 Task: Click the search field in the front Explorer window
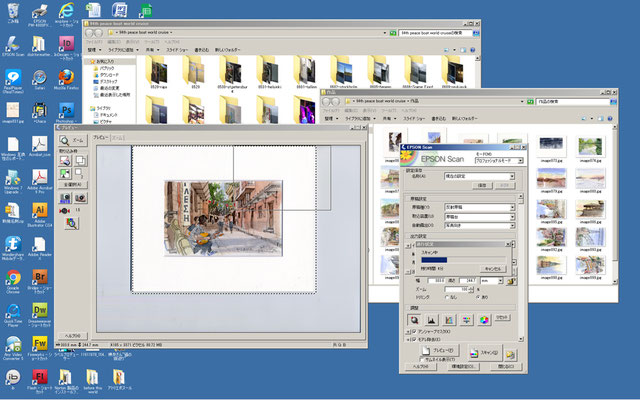(x=573, y=101)
